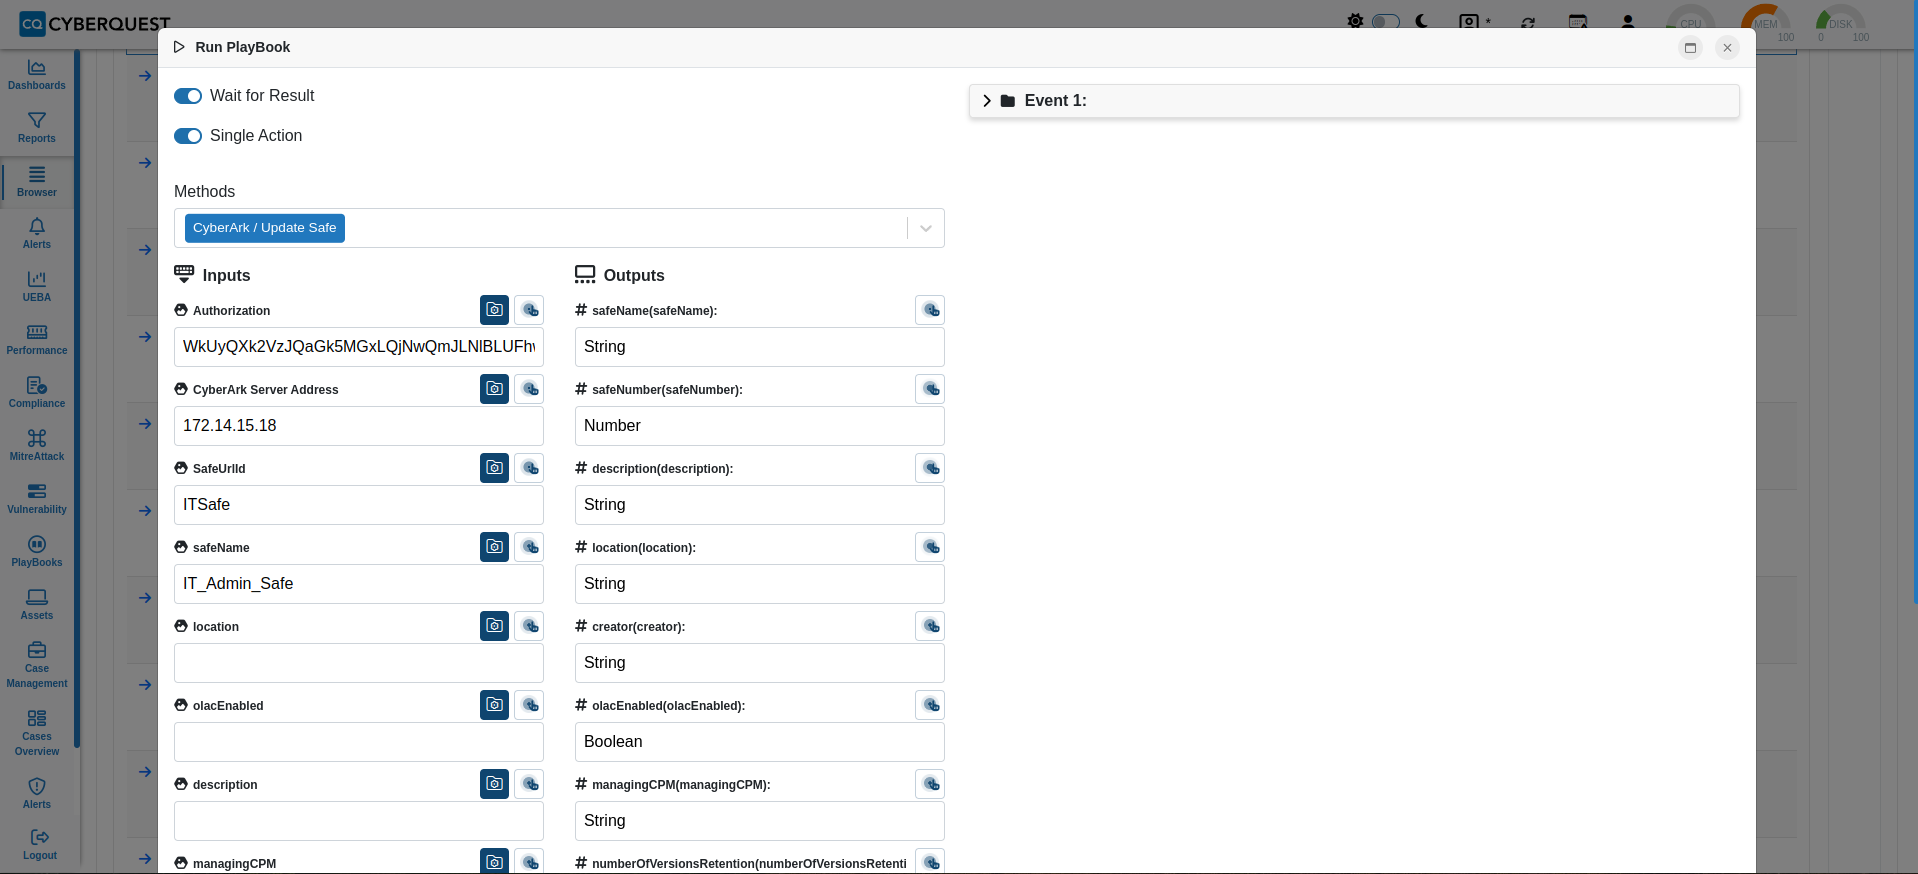Open the bell Alerts sidebar item
The height and width of the screenshot is (874, 1918).
37,234
